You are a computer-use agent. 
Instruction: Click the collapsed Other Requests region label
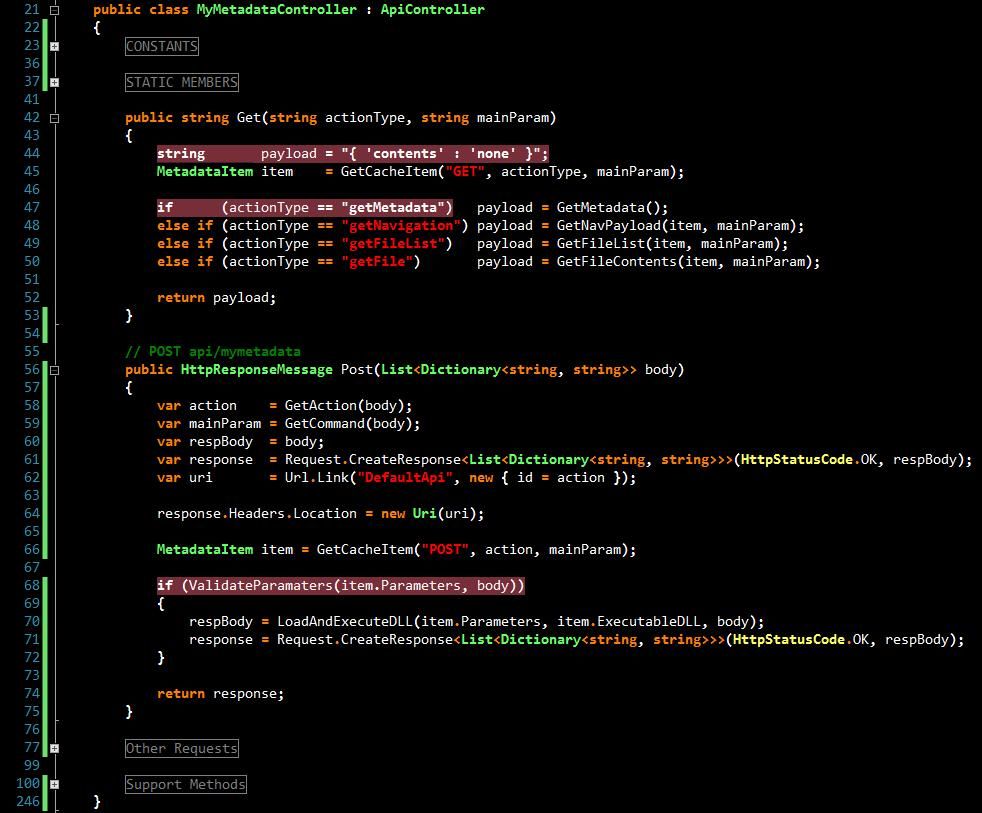point(182,748)
